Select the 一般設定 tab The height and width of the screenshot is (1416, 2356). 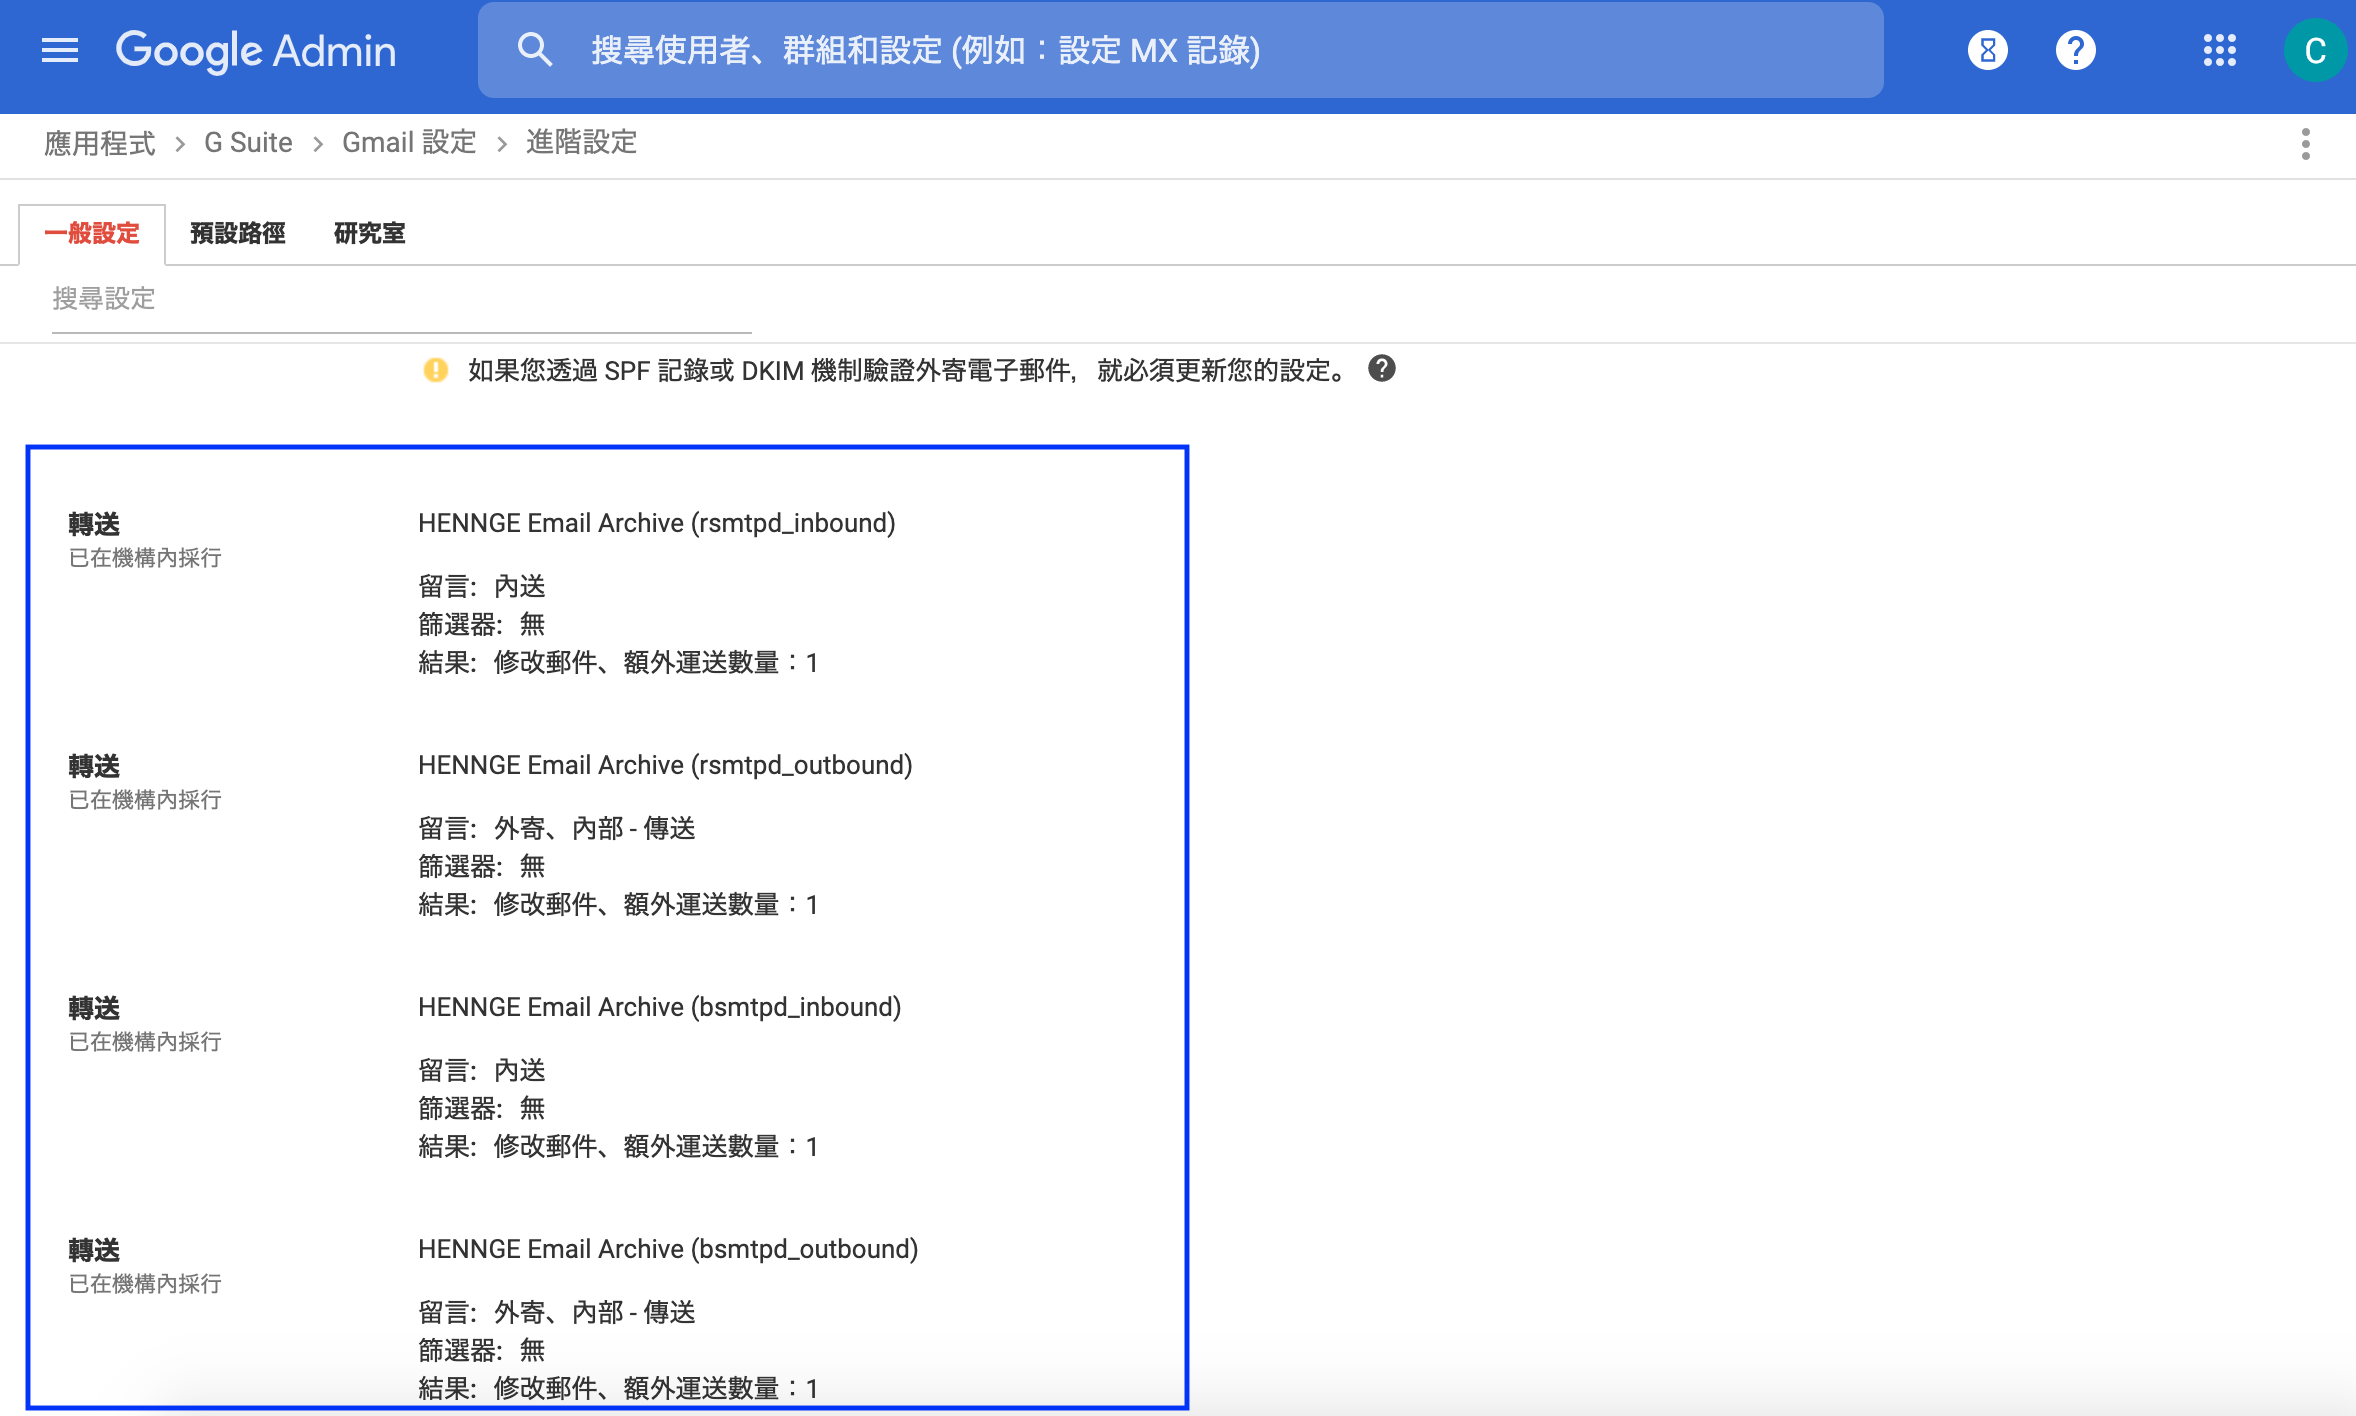(x=92, y=234)
